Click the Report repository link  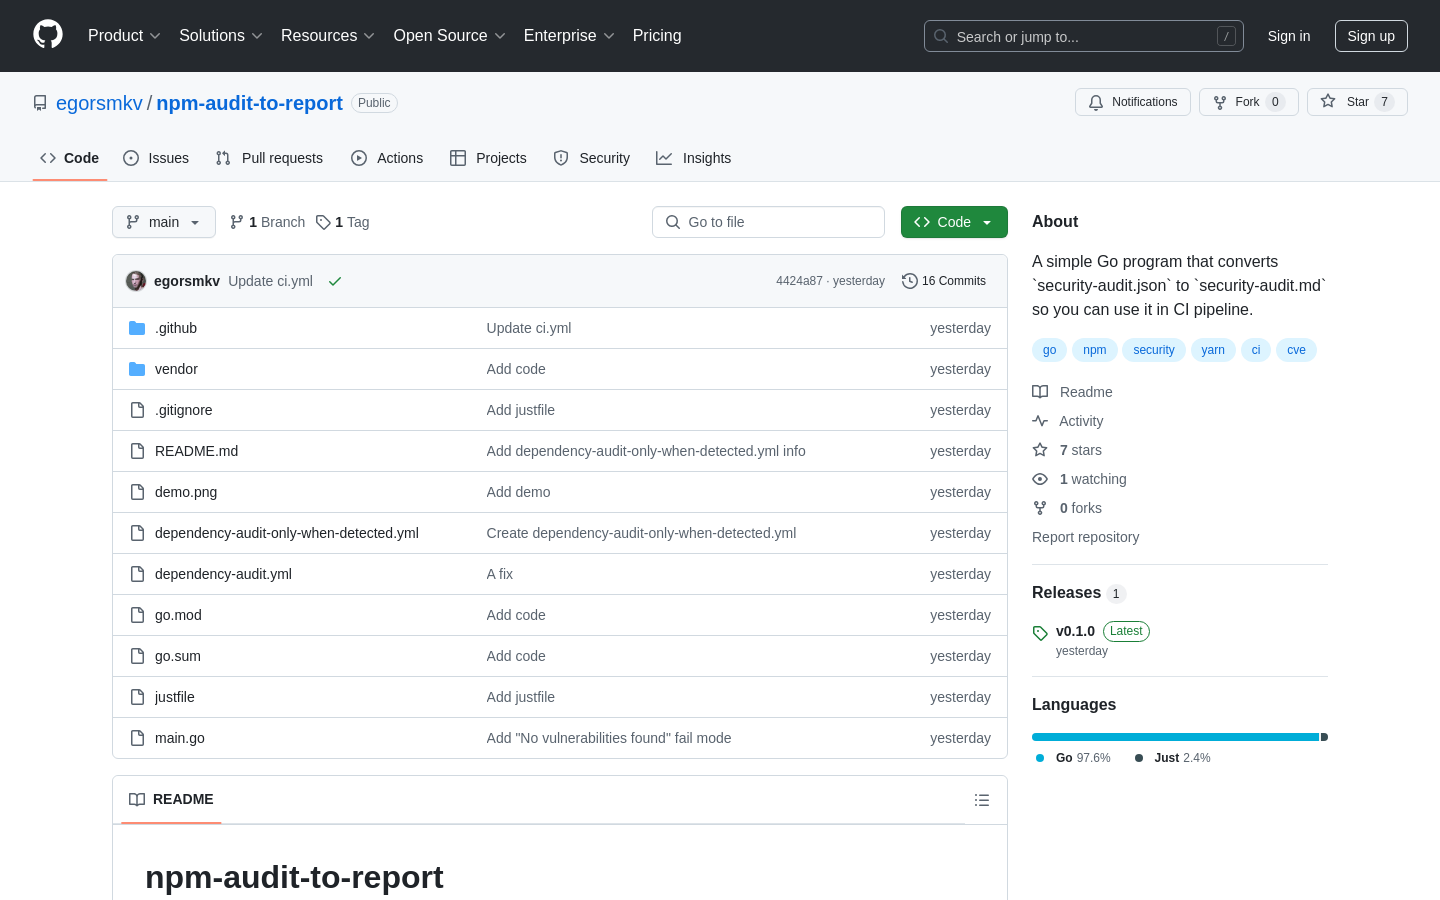tap(1085, 537)
